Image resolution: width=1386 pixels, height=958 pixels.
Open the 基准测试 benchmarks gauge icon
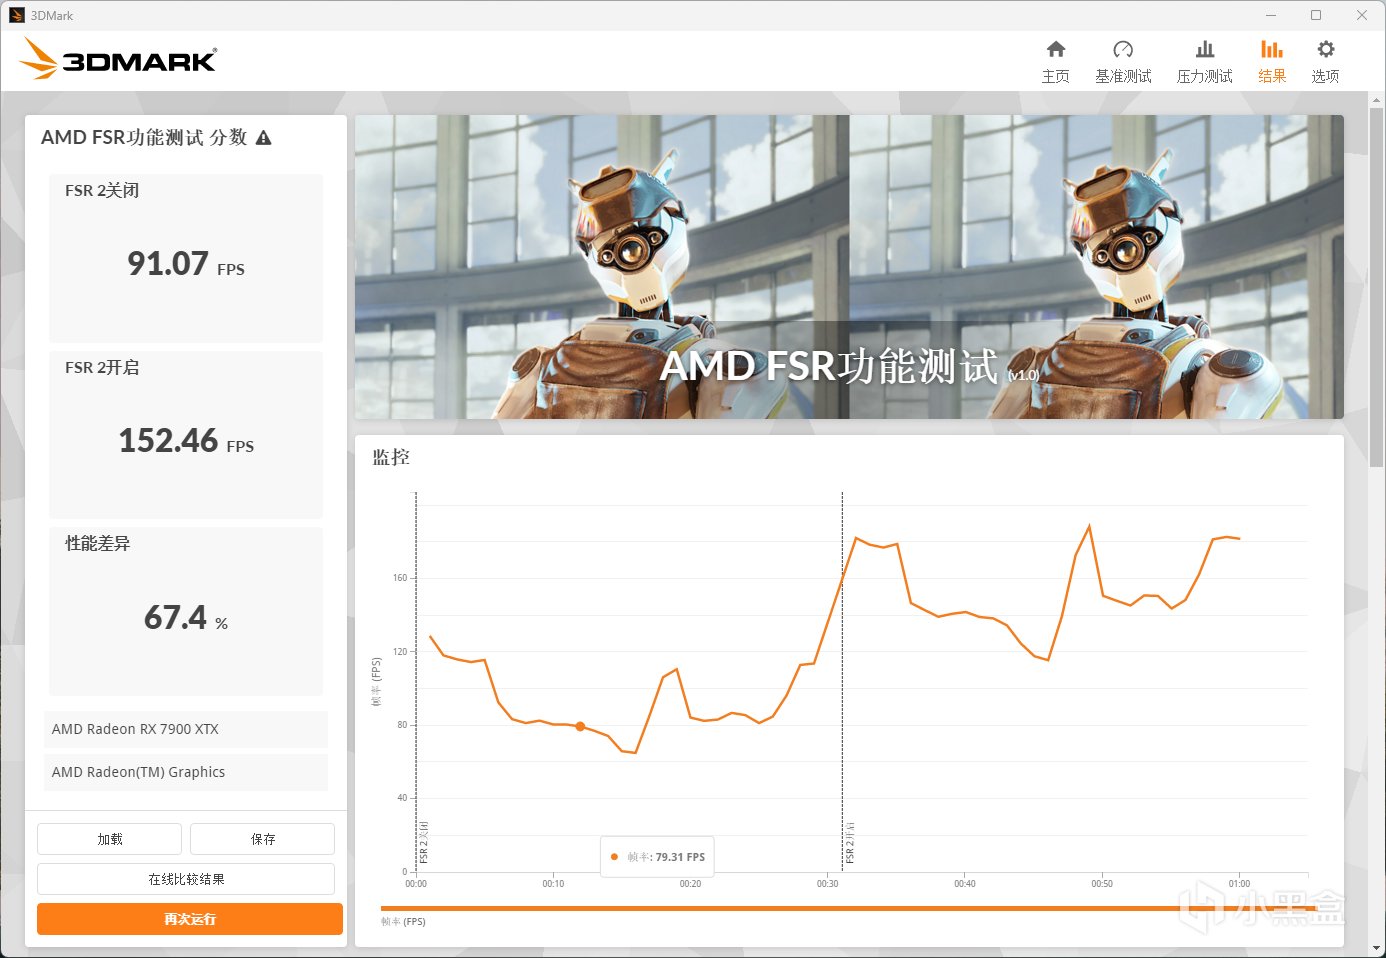click(1123, 49)
